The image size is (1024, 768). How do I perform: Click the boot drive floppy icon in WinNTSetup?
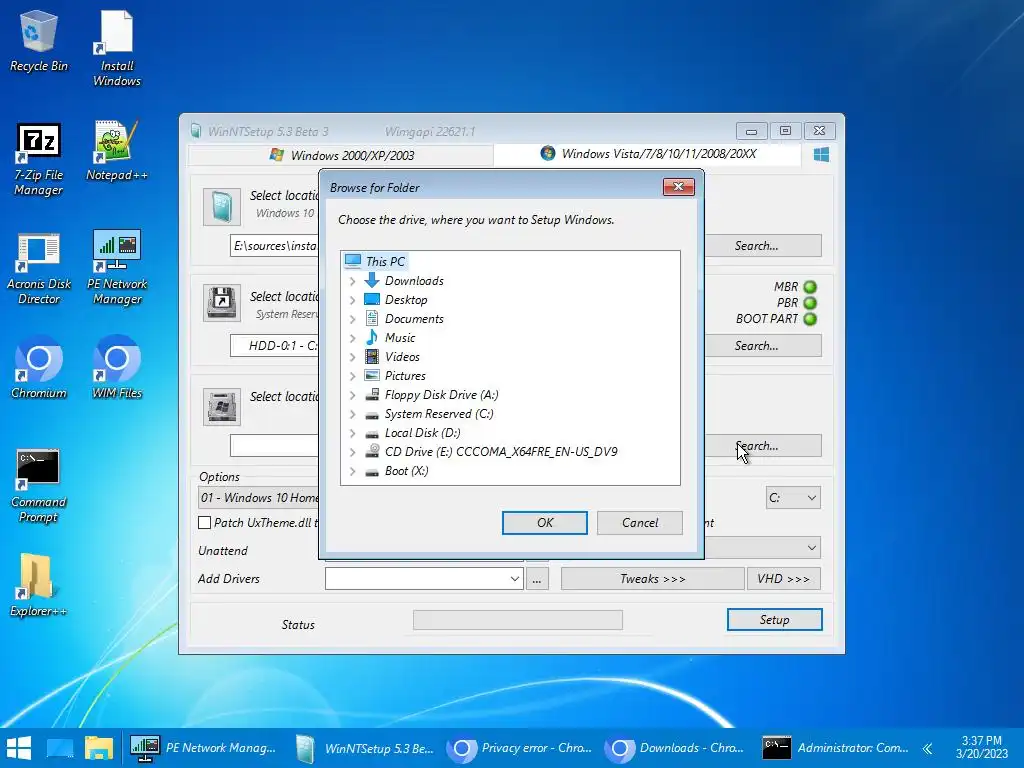tap(221, 302)
